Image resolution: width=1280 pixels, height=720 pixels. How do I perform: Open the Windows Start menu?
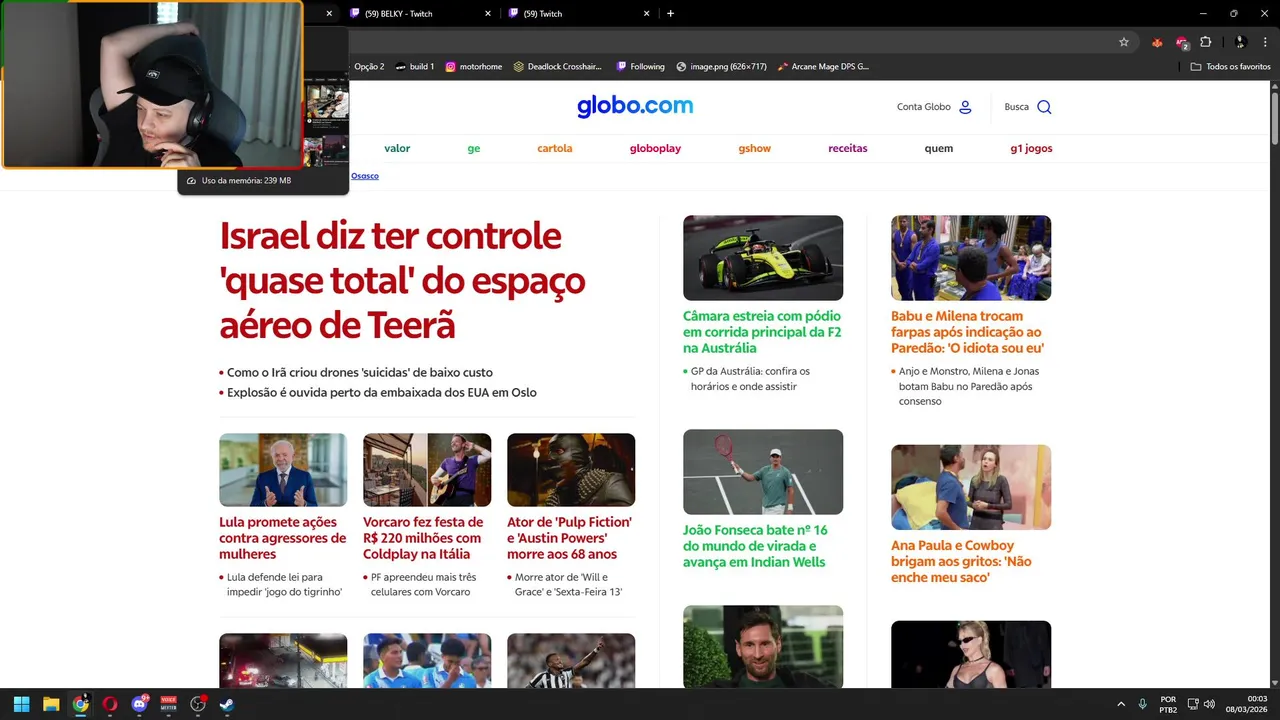pos(21,704)
